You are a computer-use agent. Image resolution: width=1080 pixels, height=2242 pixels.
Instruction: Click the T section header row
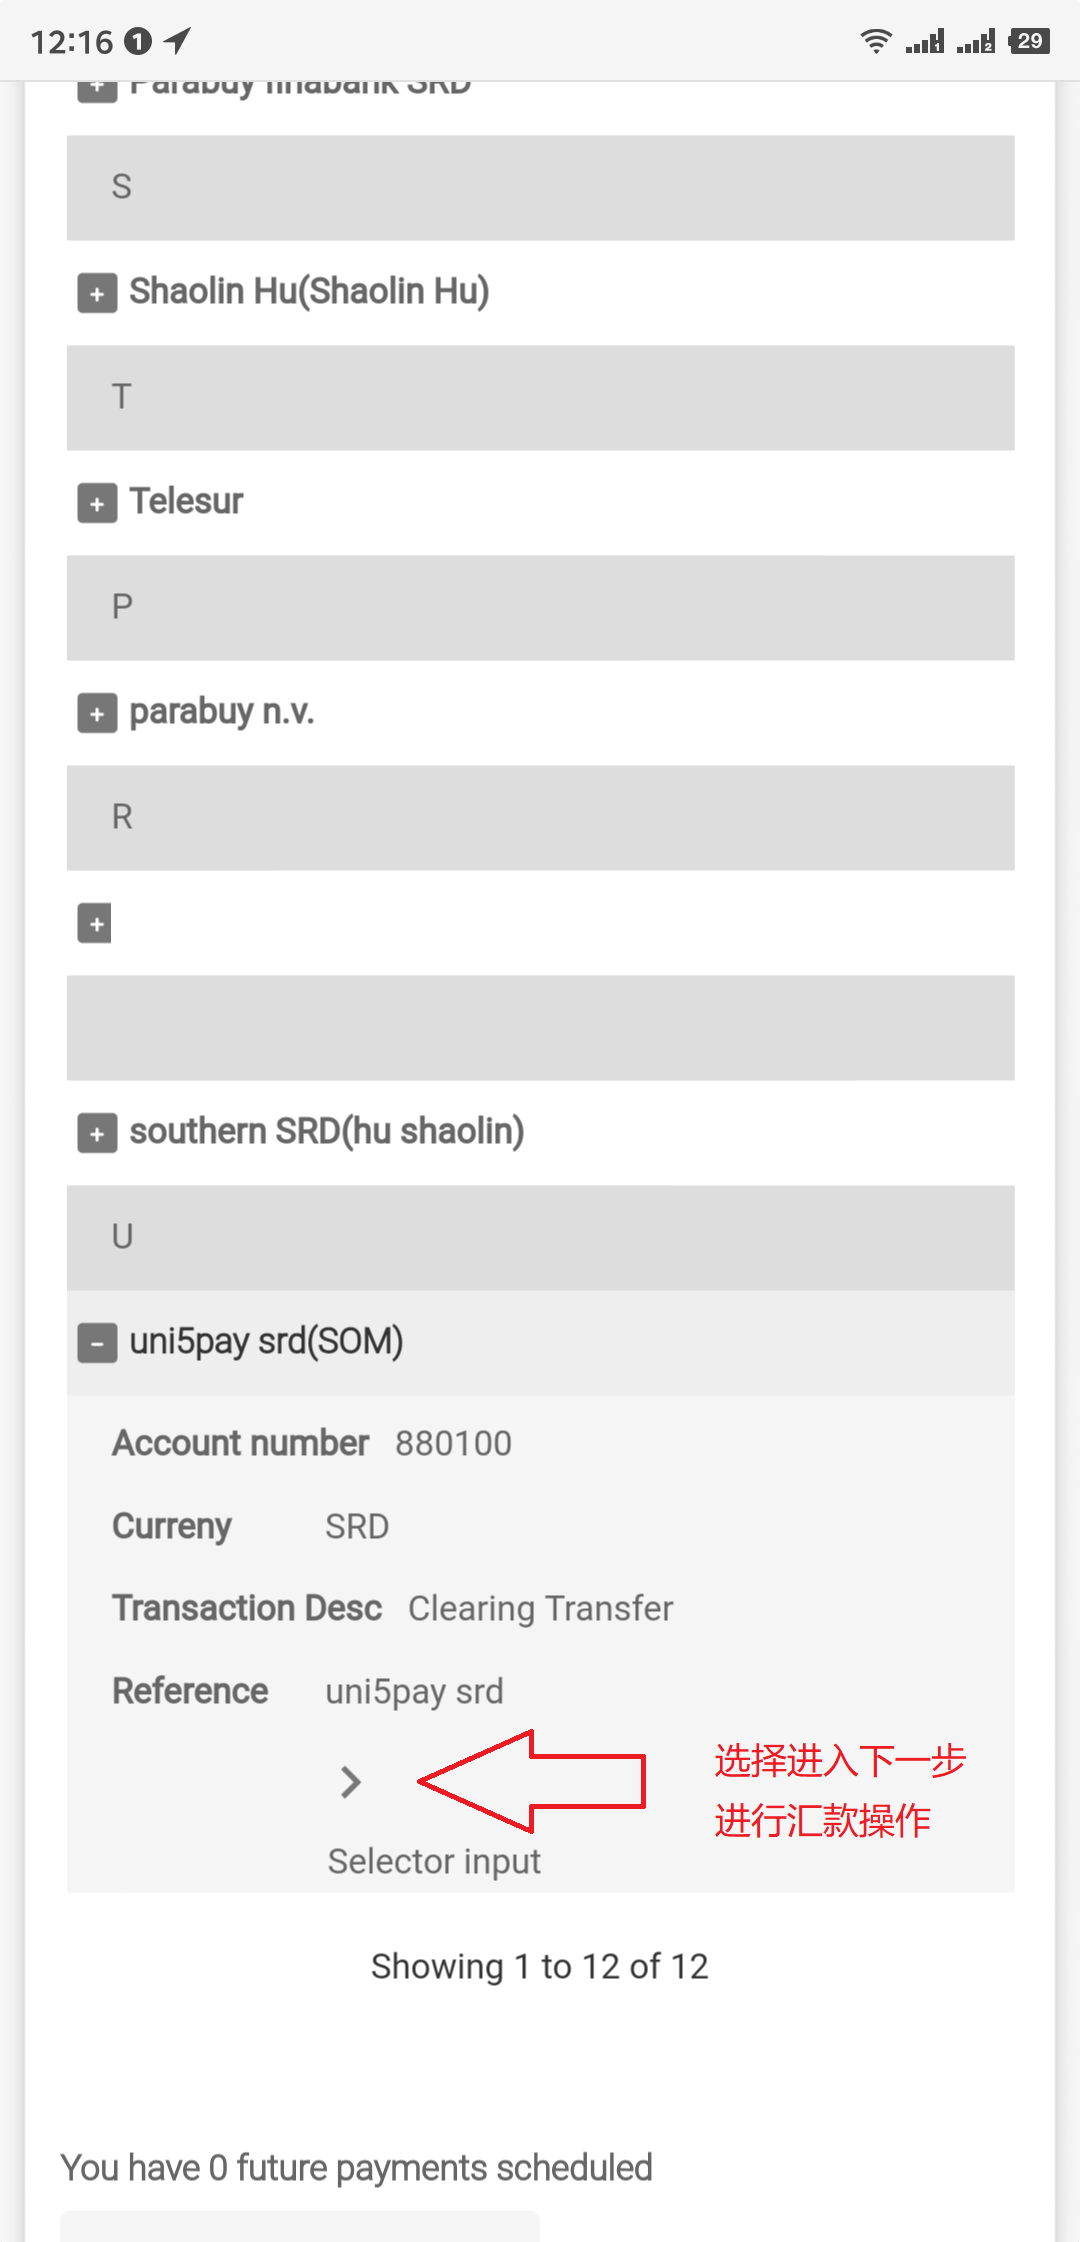tap(540, 397)
